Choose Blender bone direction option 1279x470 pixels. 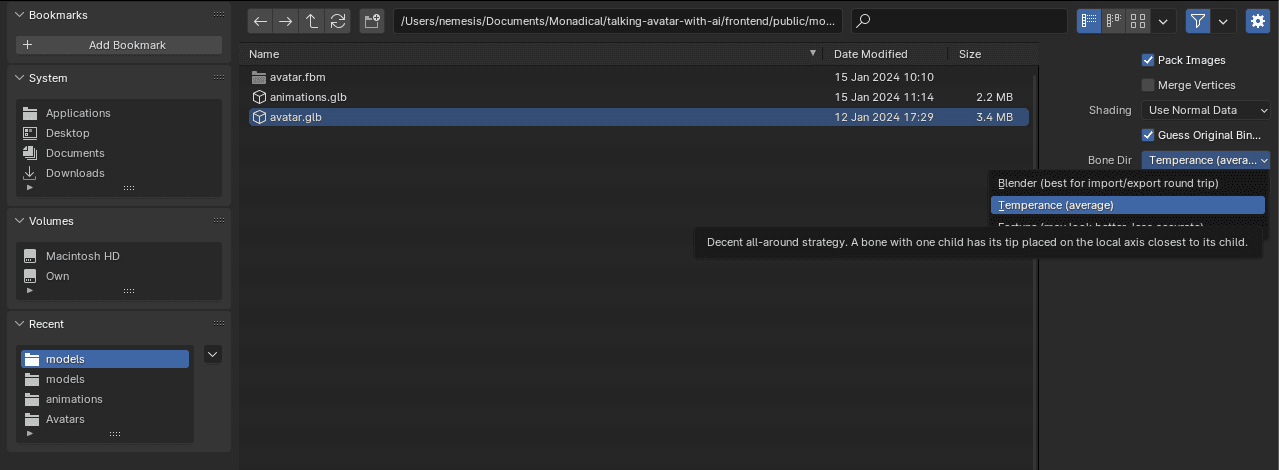[x=1108, y=183]
